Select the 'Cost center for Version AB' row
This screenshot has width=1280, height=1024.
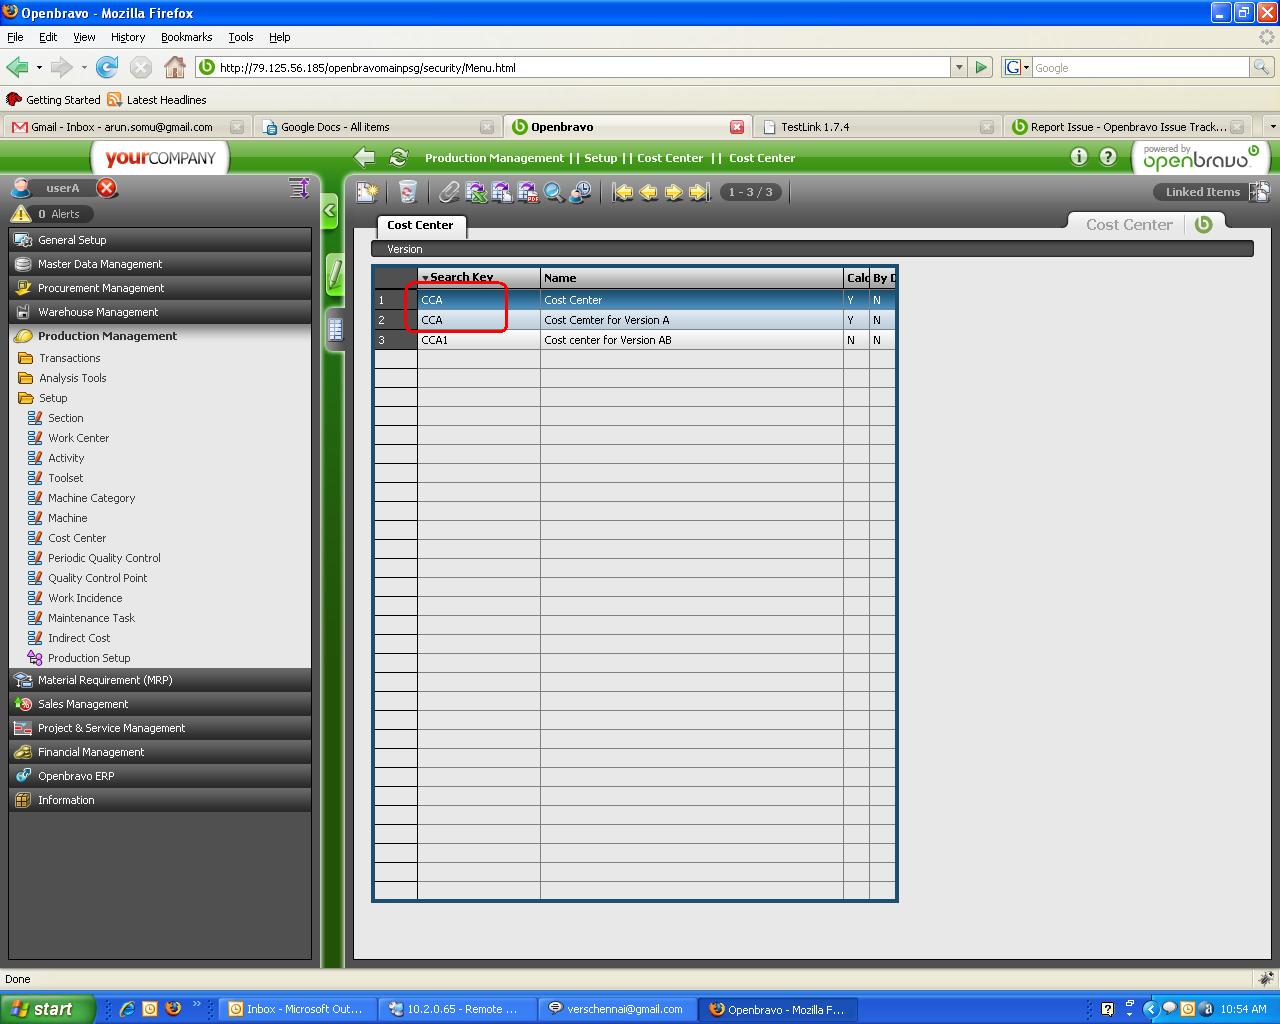(x=634, y=340)
